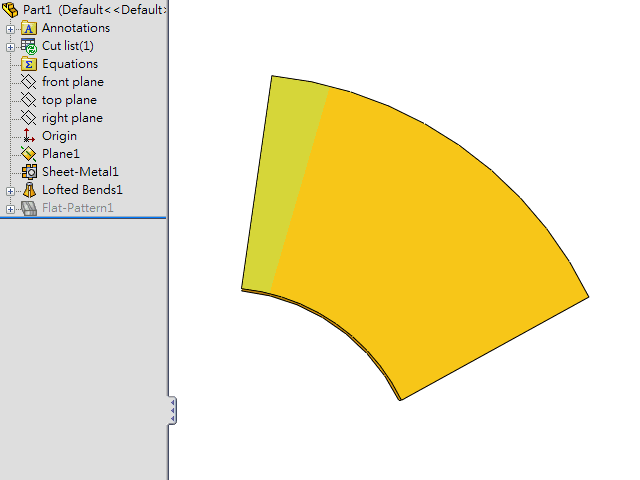Expand the Cut list(1) node

click(x=10, y=47)
